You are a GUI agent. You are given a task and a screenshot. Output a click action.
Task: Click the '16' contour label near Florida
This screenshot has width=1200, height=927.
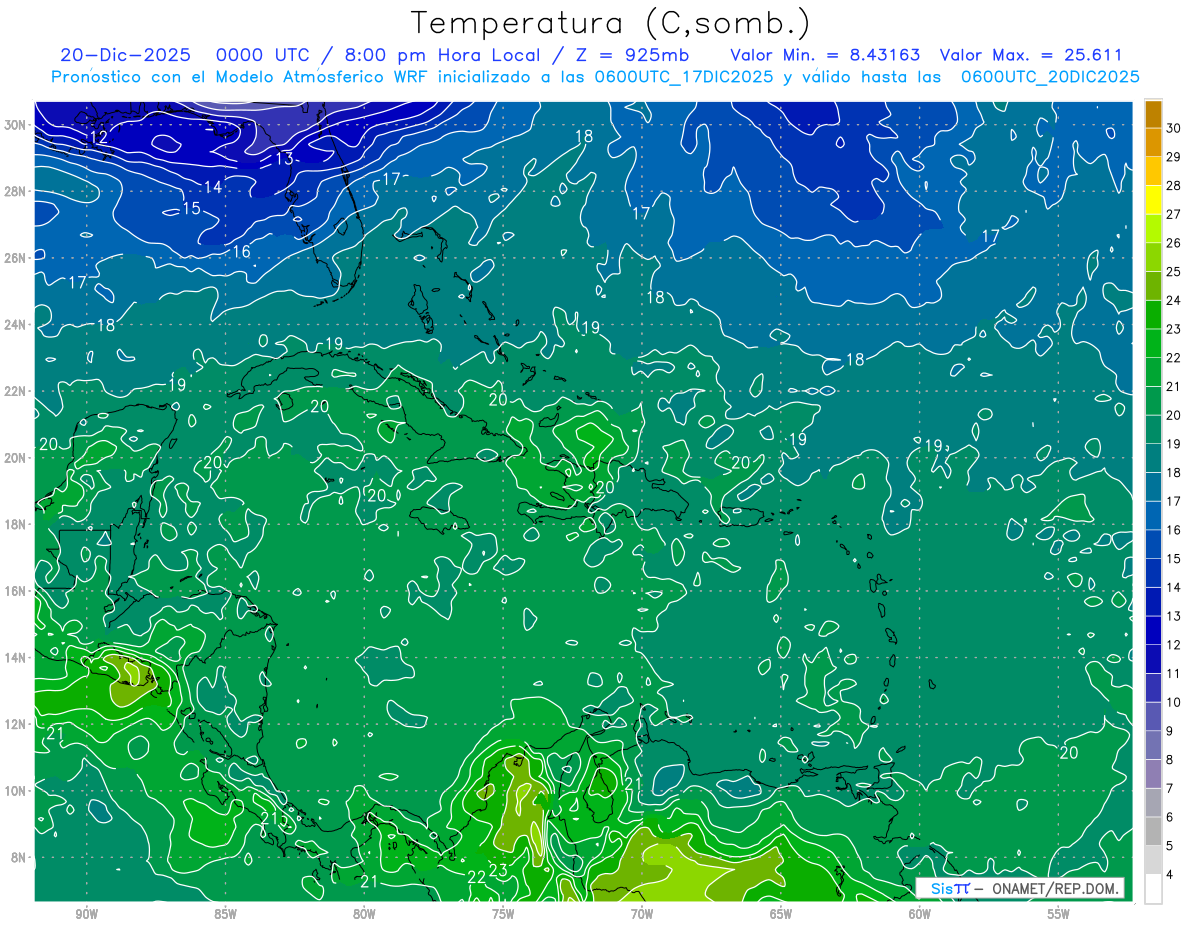(x=242, y=252)
